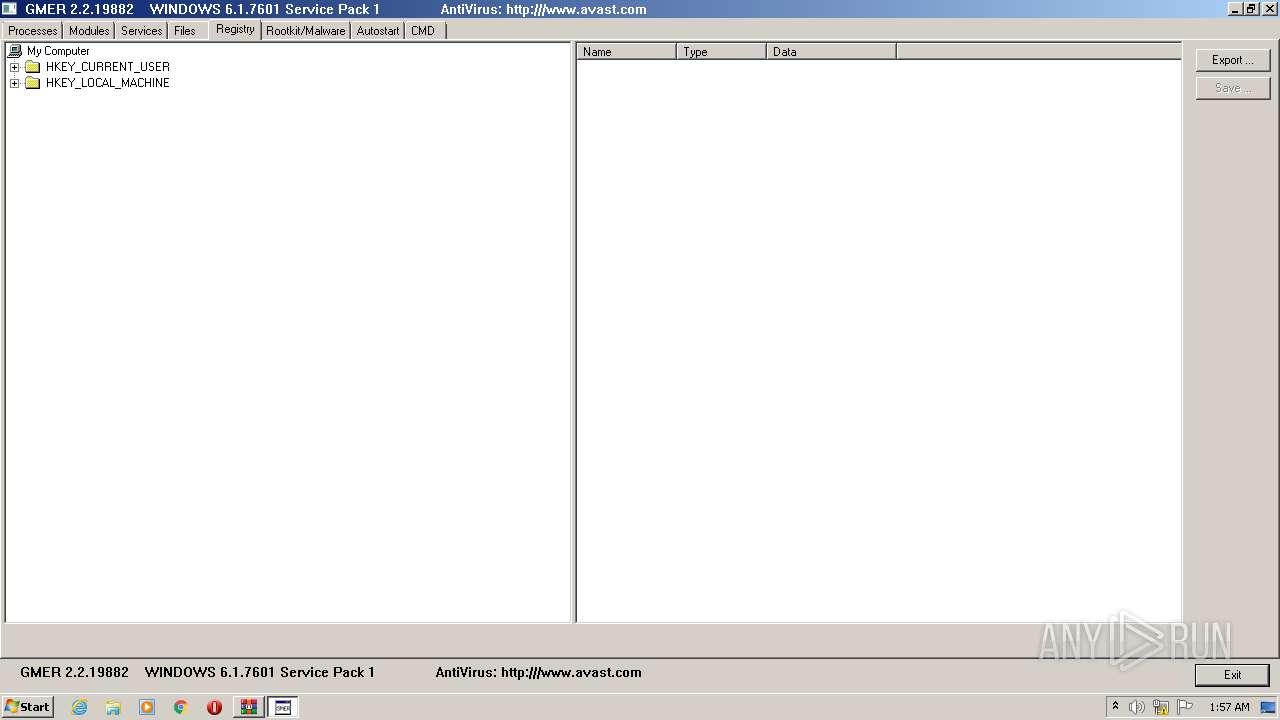Viewport: 1280px width, 720px height.
Task: Launch Internet Explorer from the taskbar
Action: [x=80, y=707]
